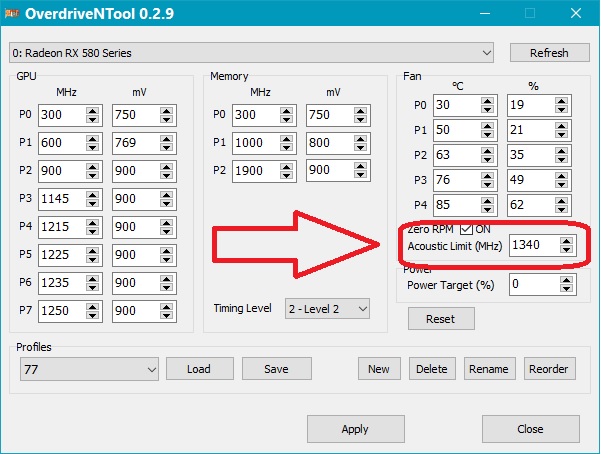Viewport: 601px width, 454px height.
Task: Increase Power Target with up arrow
Action: pyautogui.click(x=567, y=280)
